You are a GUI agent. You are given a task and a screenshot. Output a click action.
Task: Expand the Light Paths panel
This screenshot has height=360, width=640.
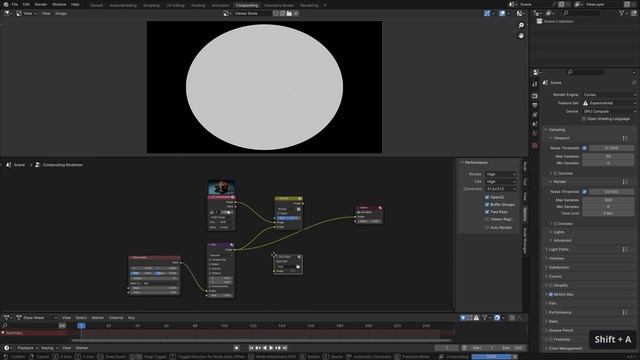click(559, 249)
